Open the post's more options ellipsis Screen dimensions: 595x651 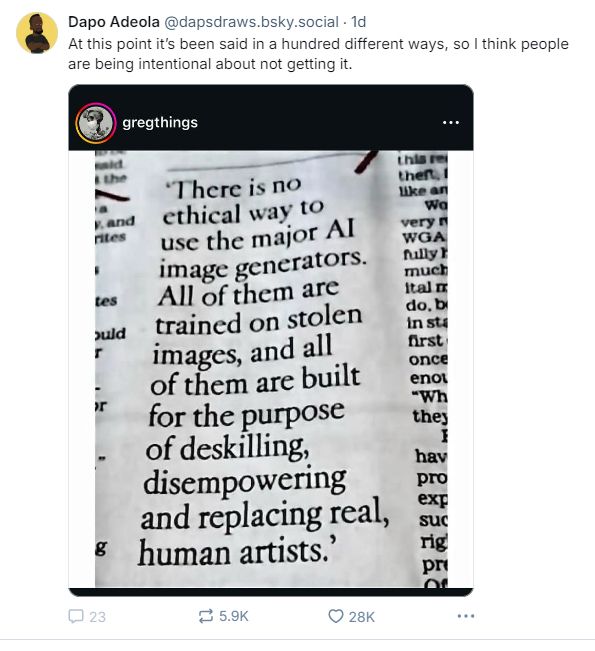[465, 616]
